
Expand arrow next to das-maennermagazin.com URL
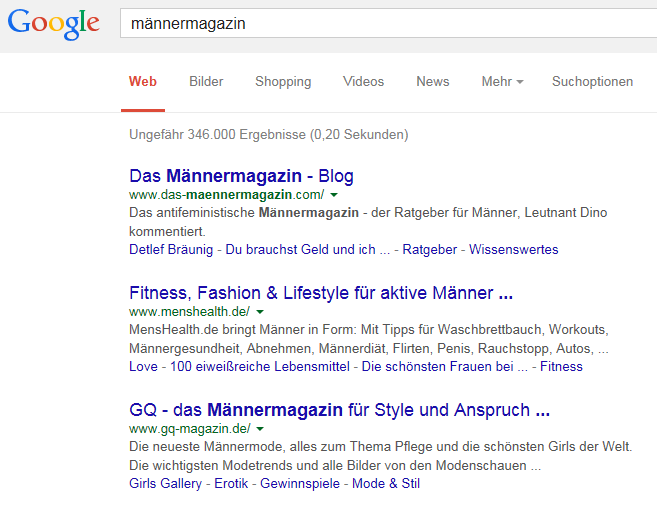click(334, 195)
